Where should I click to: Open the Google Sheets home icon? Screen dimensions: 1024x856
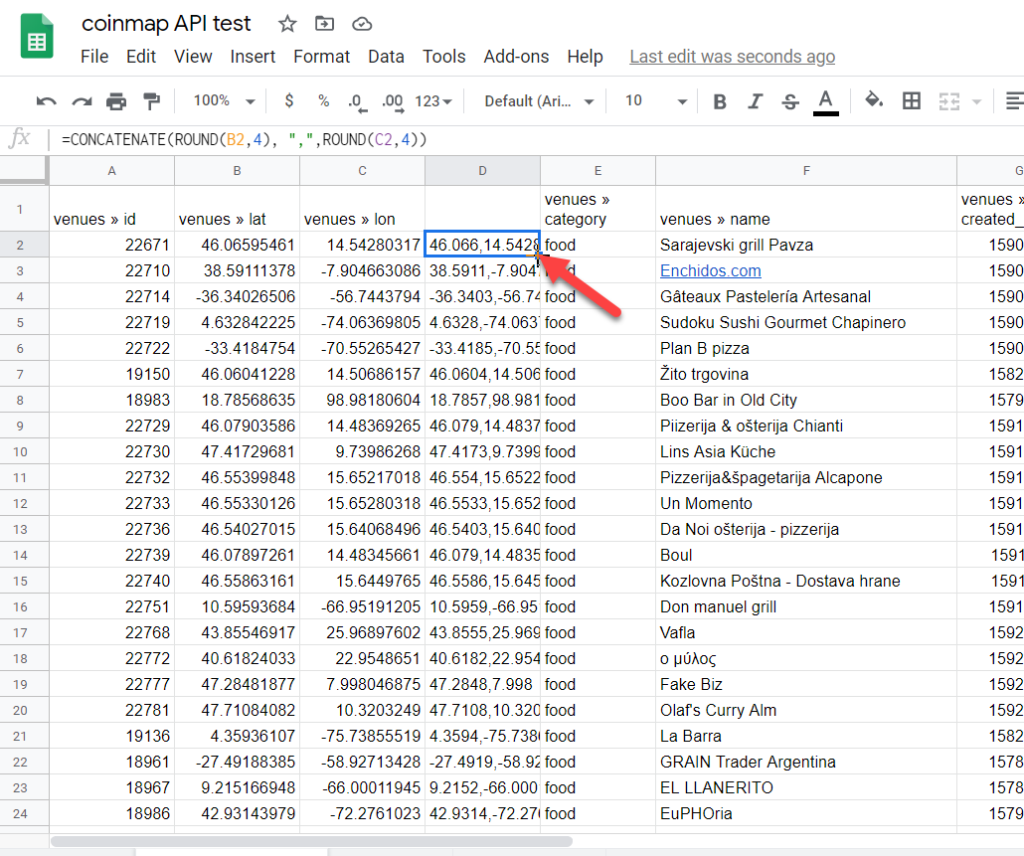37,37
